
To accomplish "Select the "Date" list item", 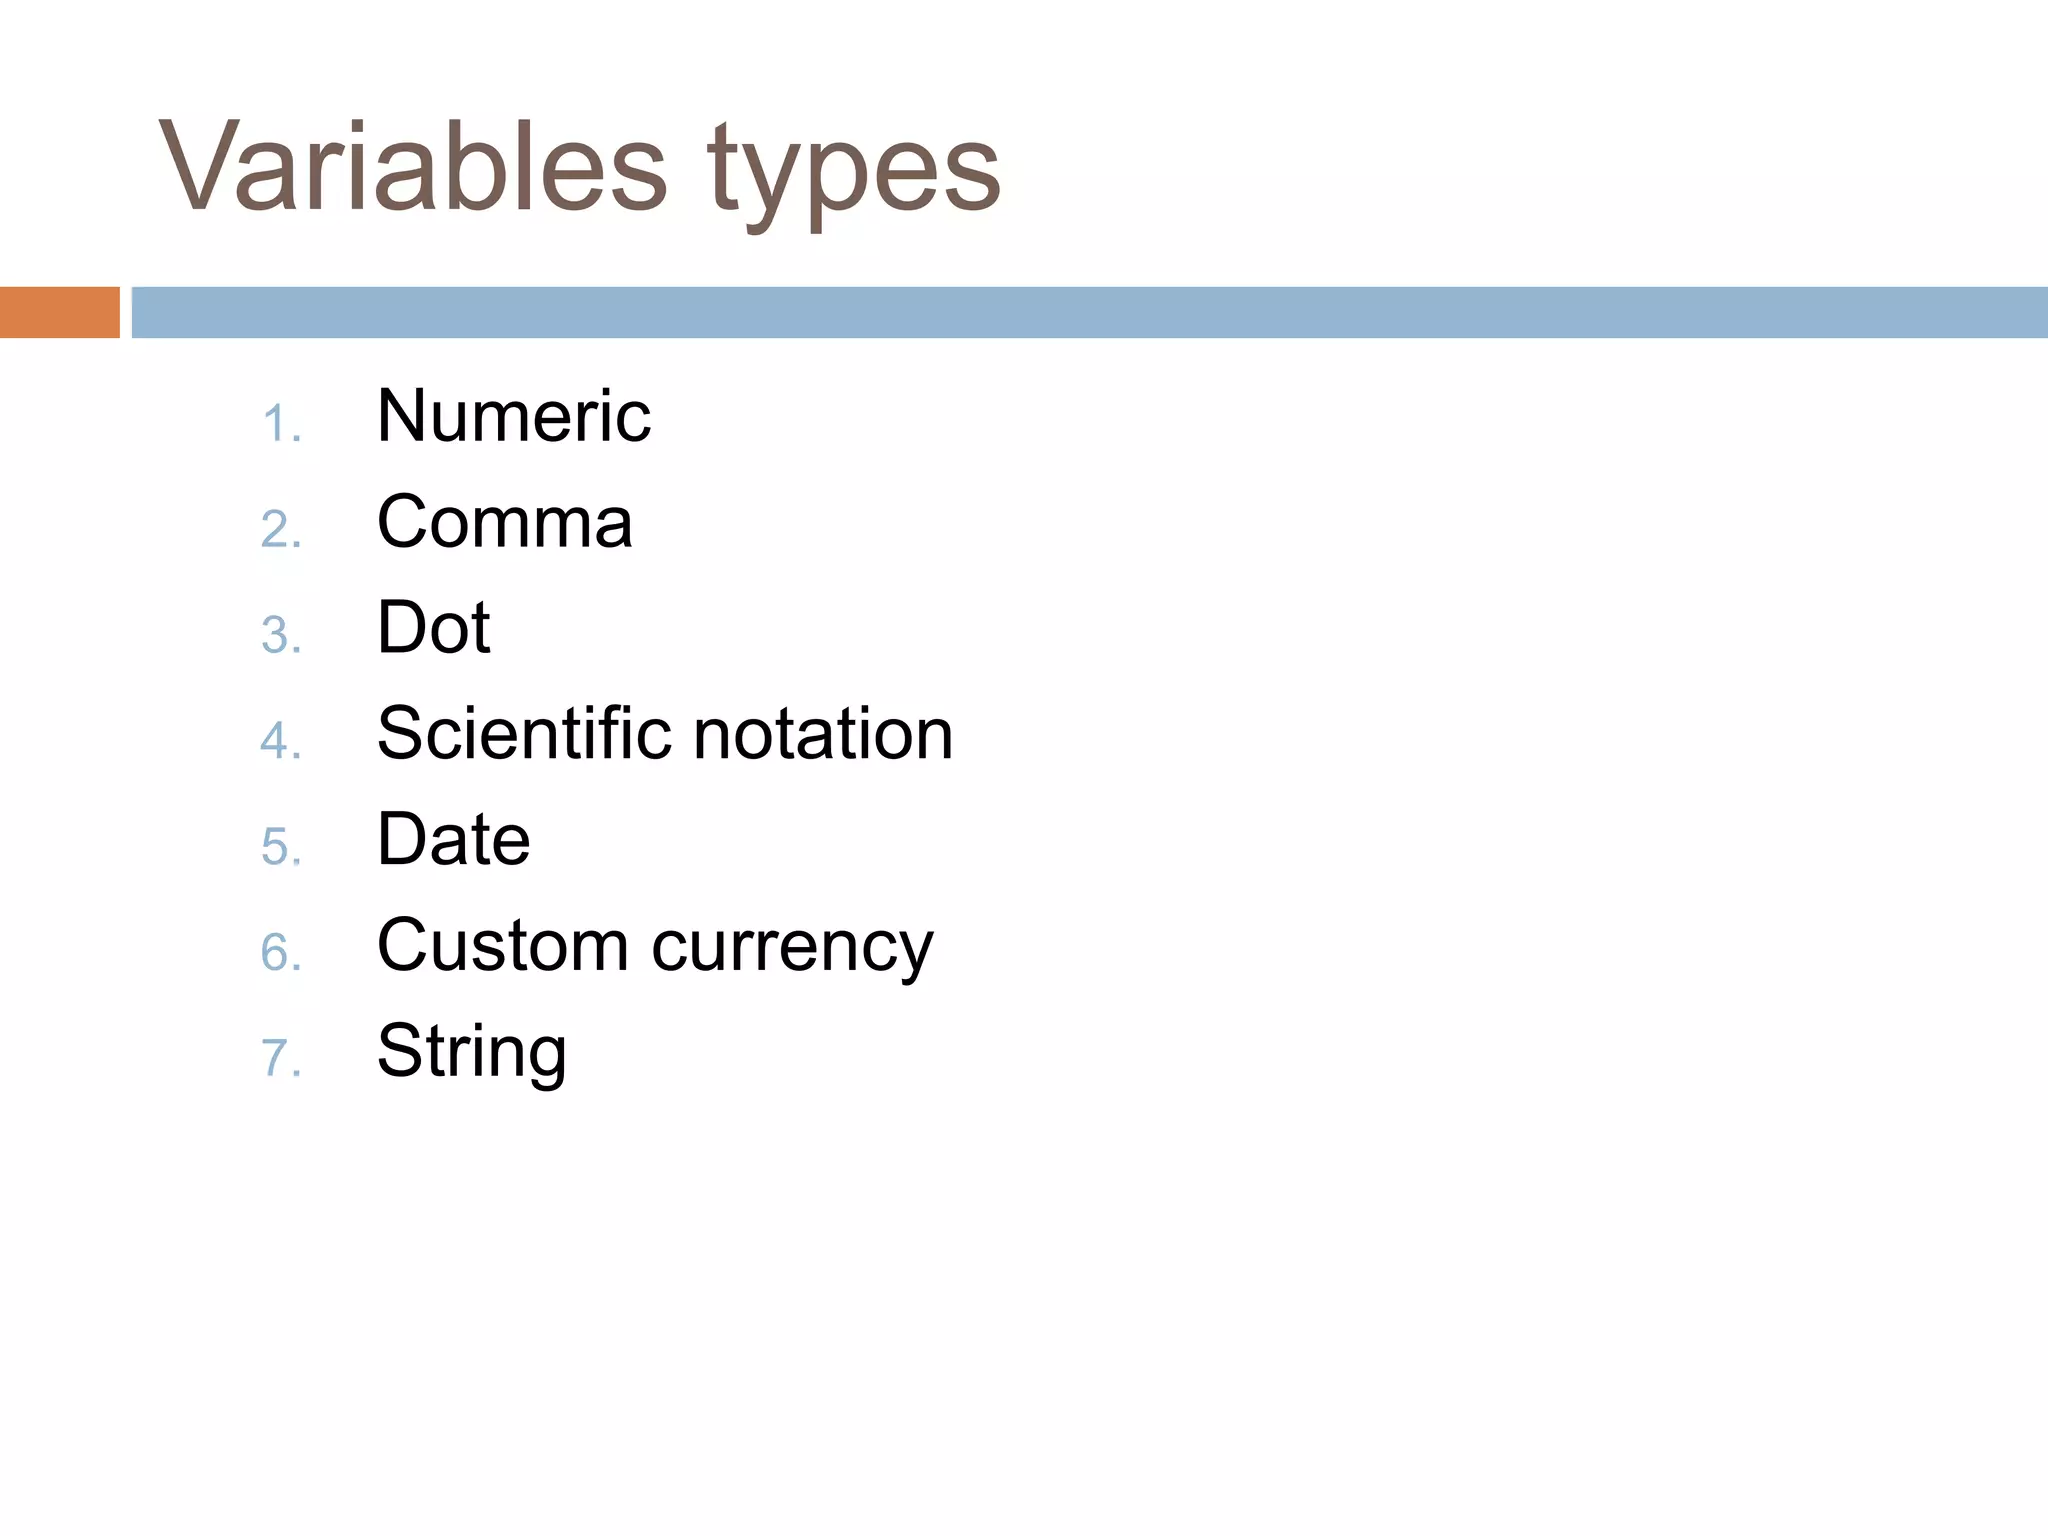I will pos(453,839).
